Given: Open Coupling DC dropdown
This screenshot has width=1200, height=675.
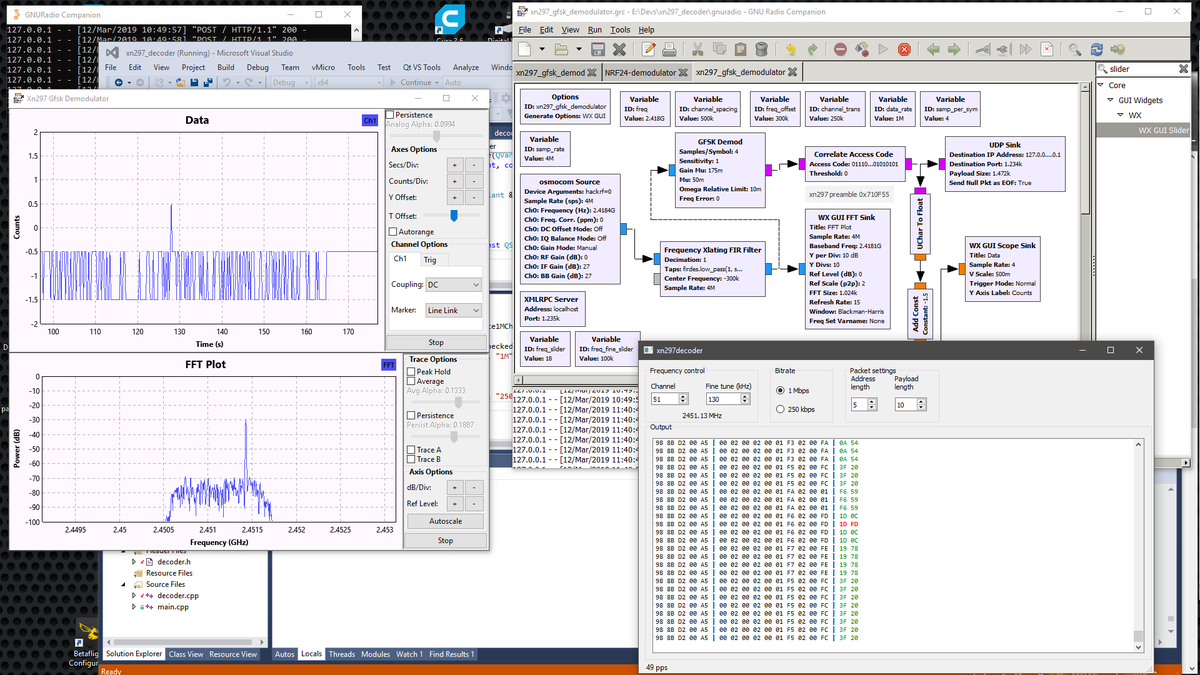Looking at the screenshot, I should 453,285.
